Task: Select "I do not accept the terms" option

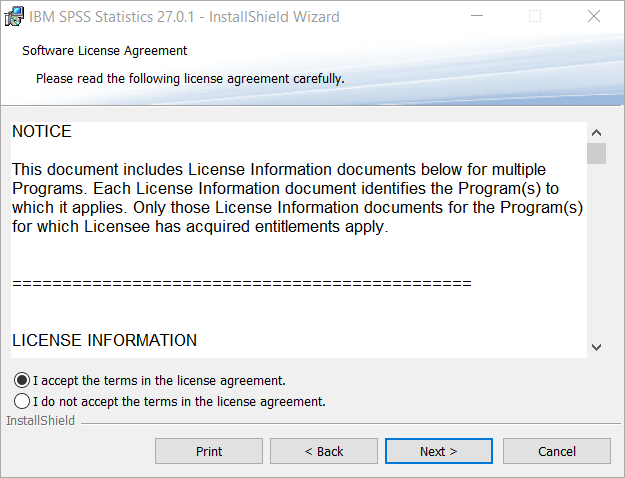Action: point(22,401)
